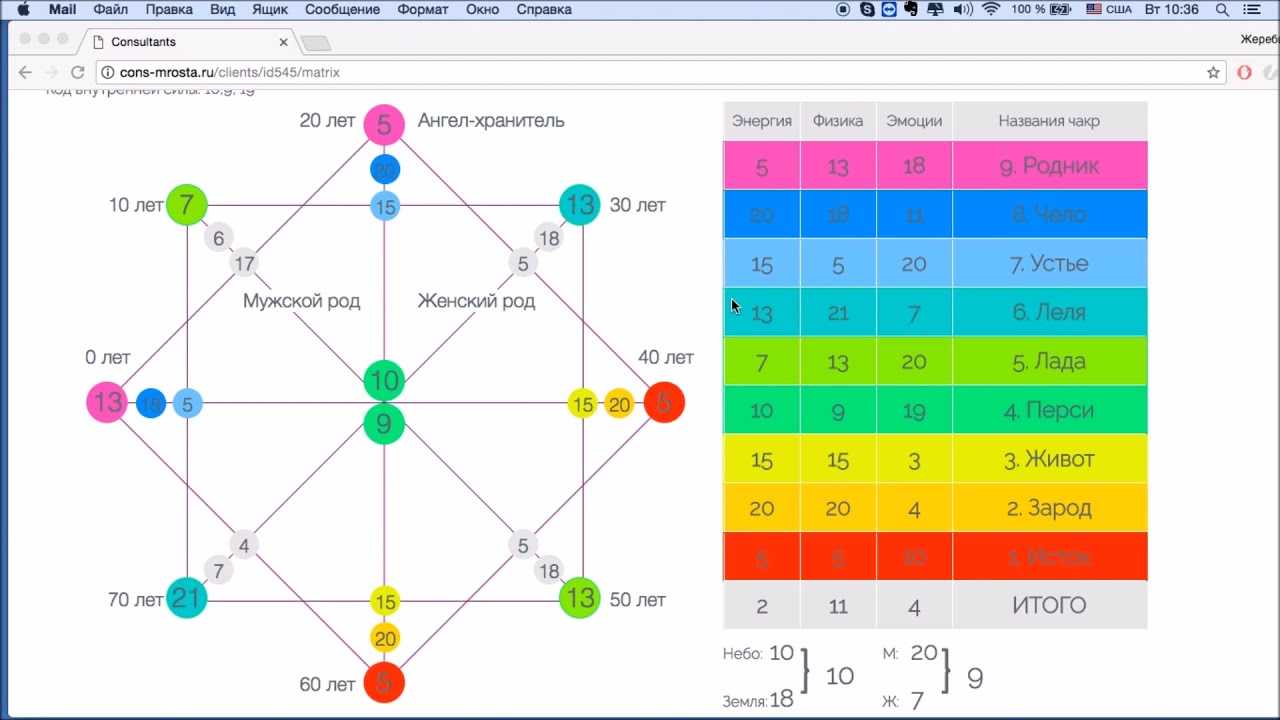Go back with the browser back arrow
1280x720 pixels.
(x=25, y=72)
